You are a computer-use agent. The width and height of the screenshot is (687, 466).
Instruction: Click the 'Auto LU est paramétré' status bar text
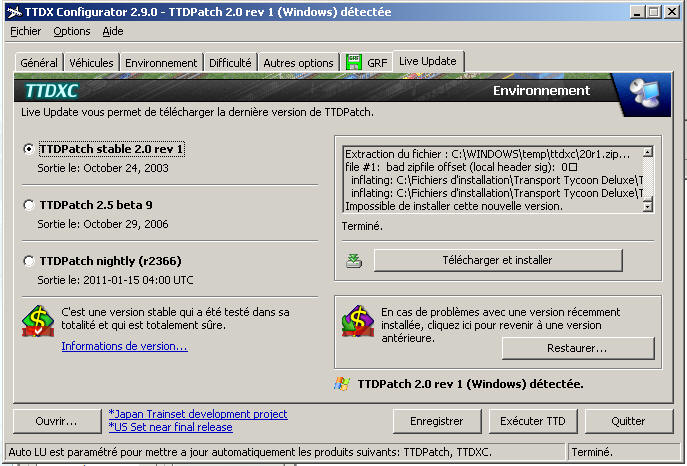(250, 452)
